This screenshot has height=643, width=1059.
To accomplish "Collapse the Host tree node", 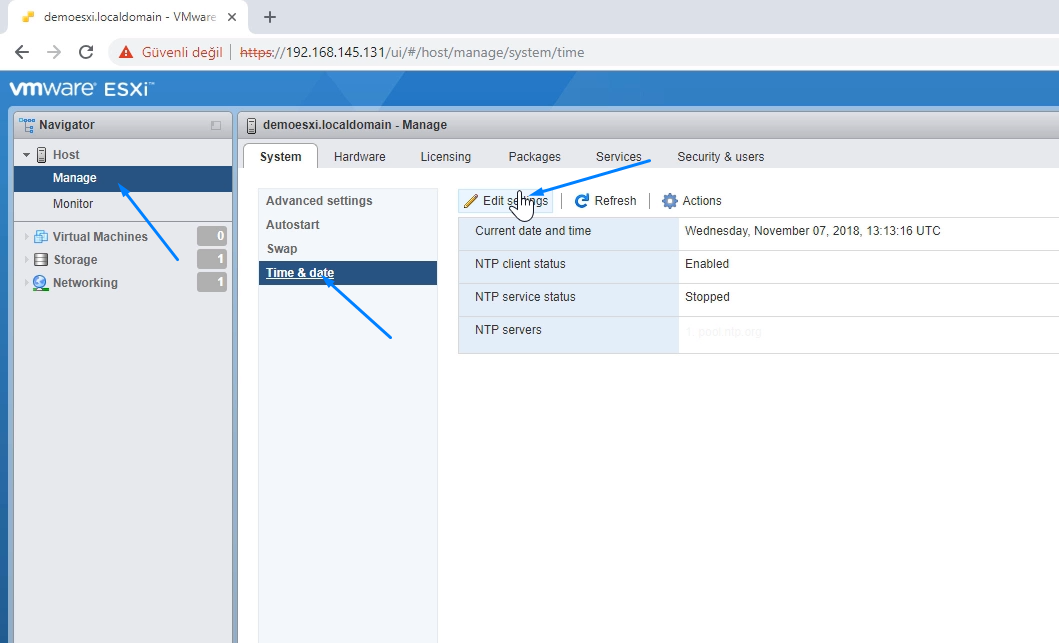I will point(26,155).
